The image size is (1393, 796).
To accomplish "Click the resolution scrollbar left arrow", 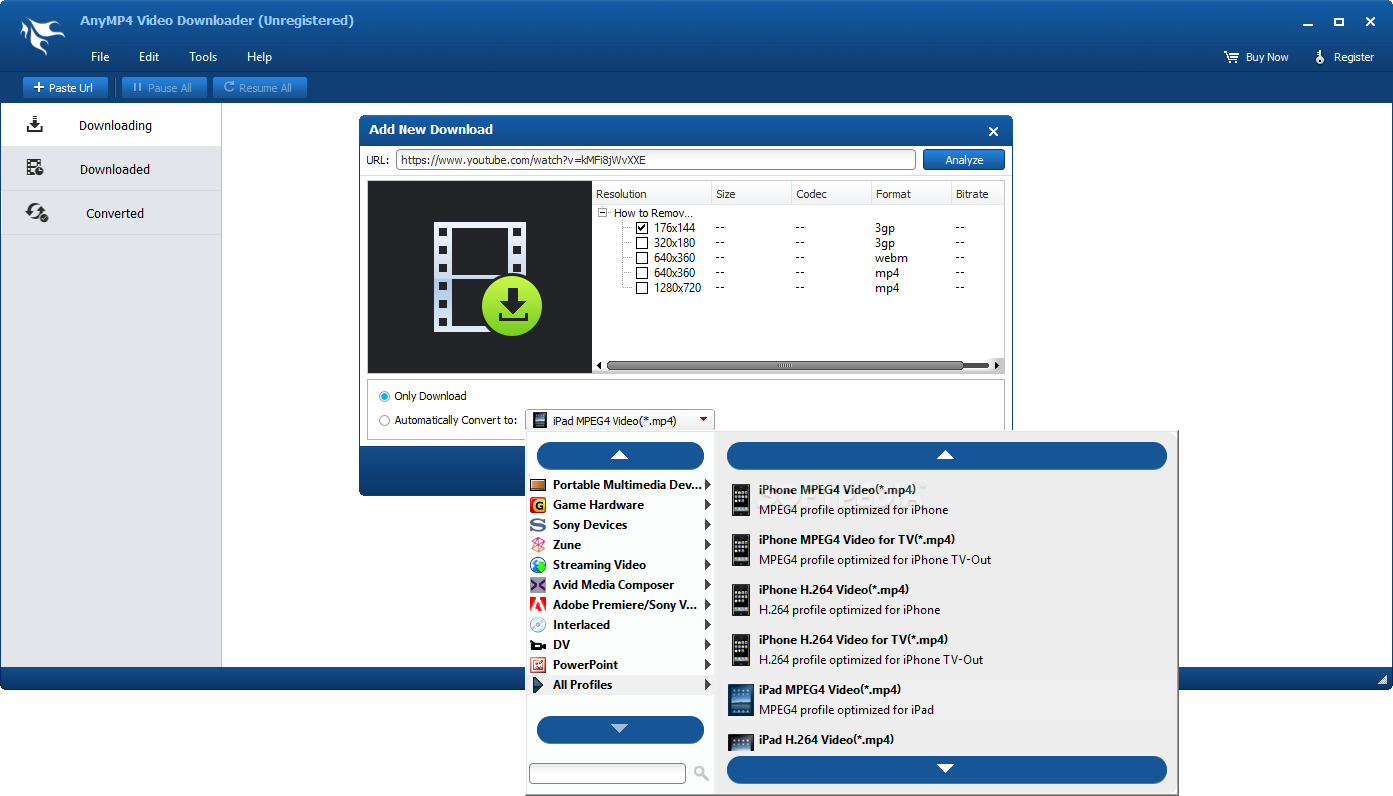I will point(600,366).
